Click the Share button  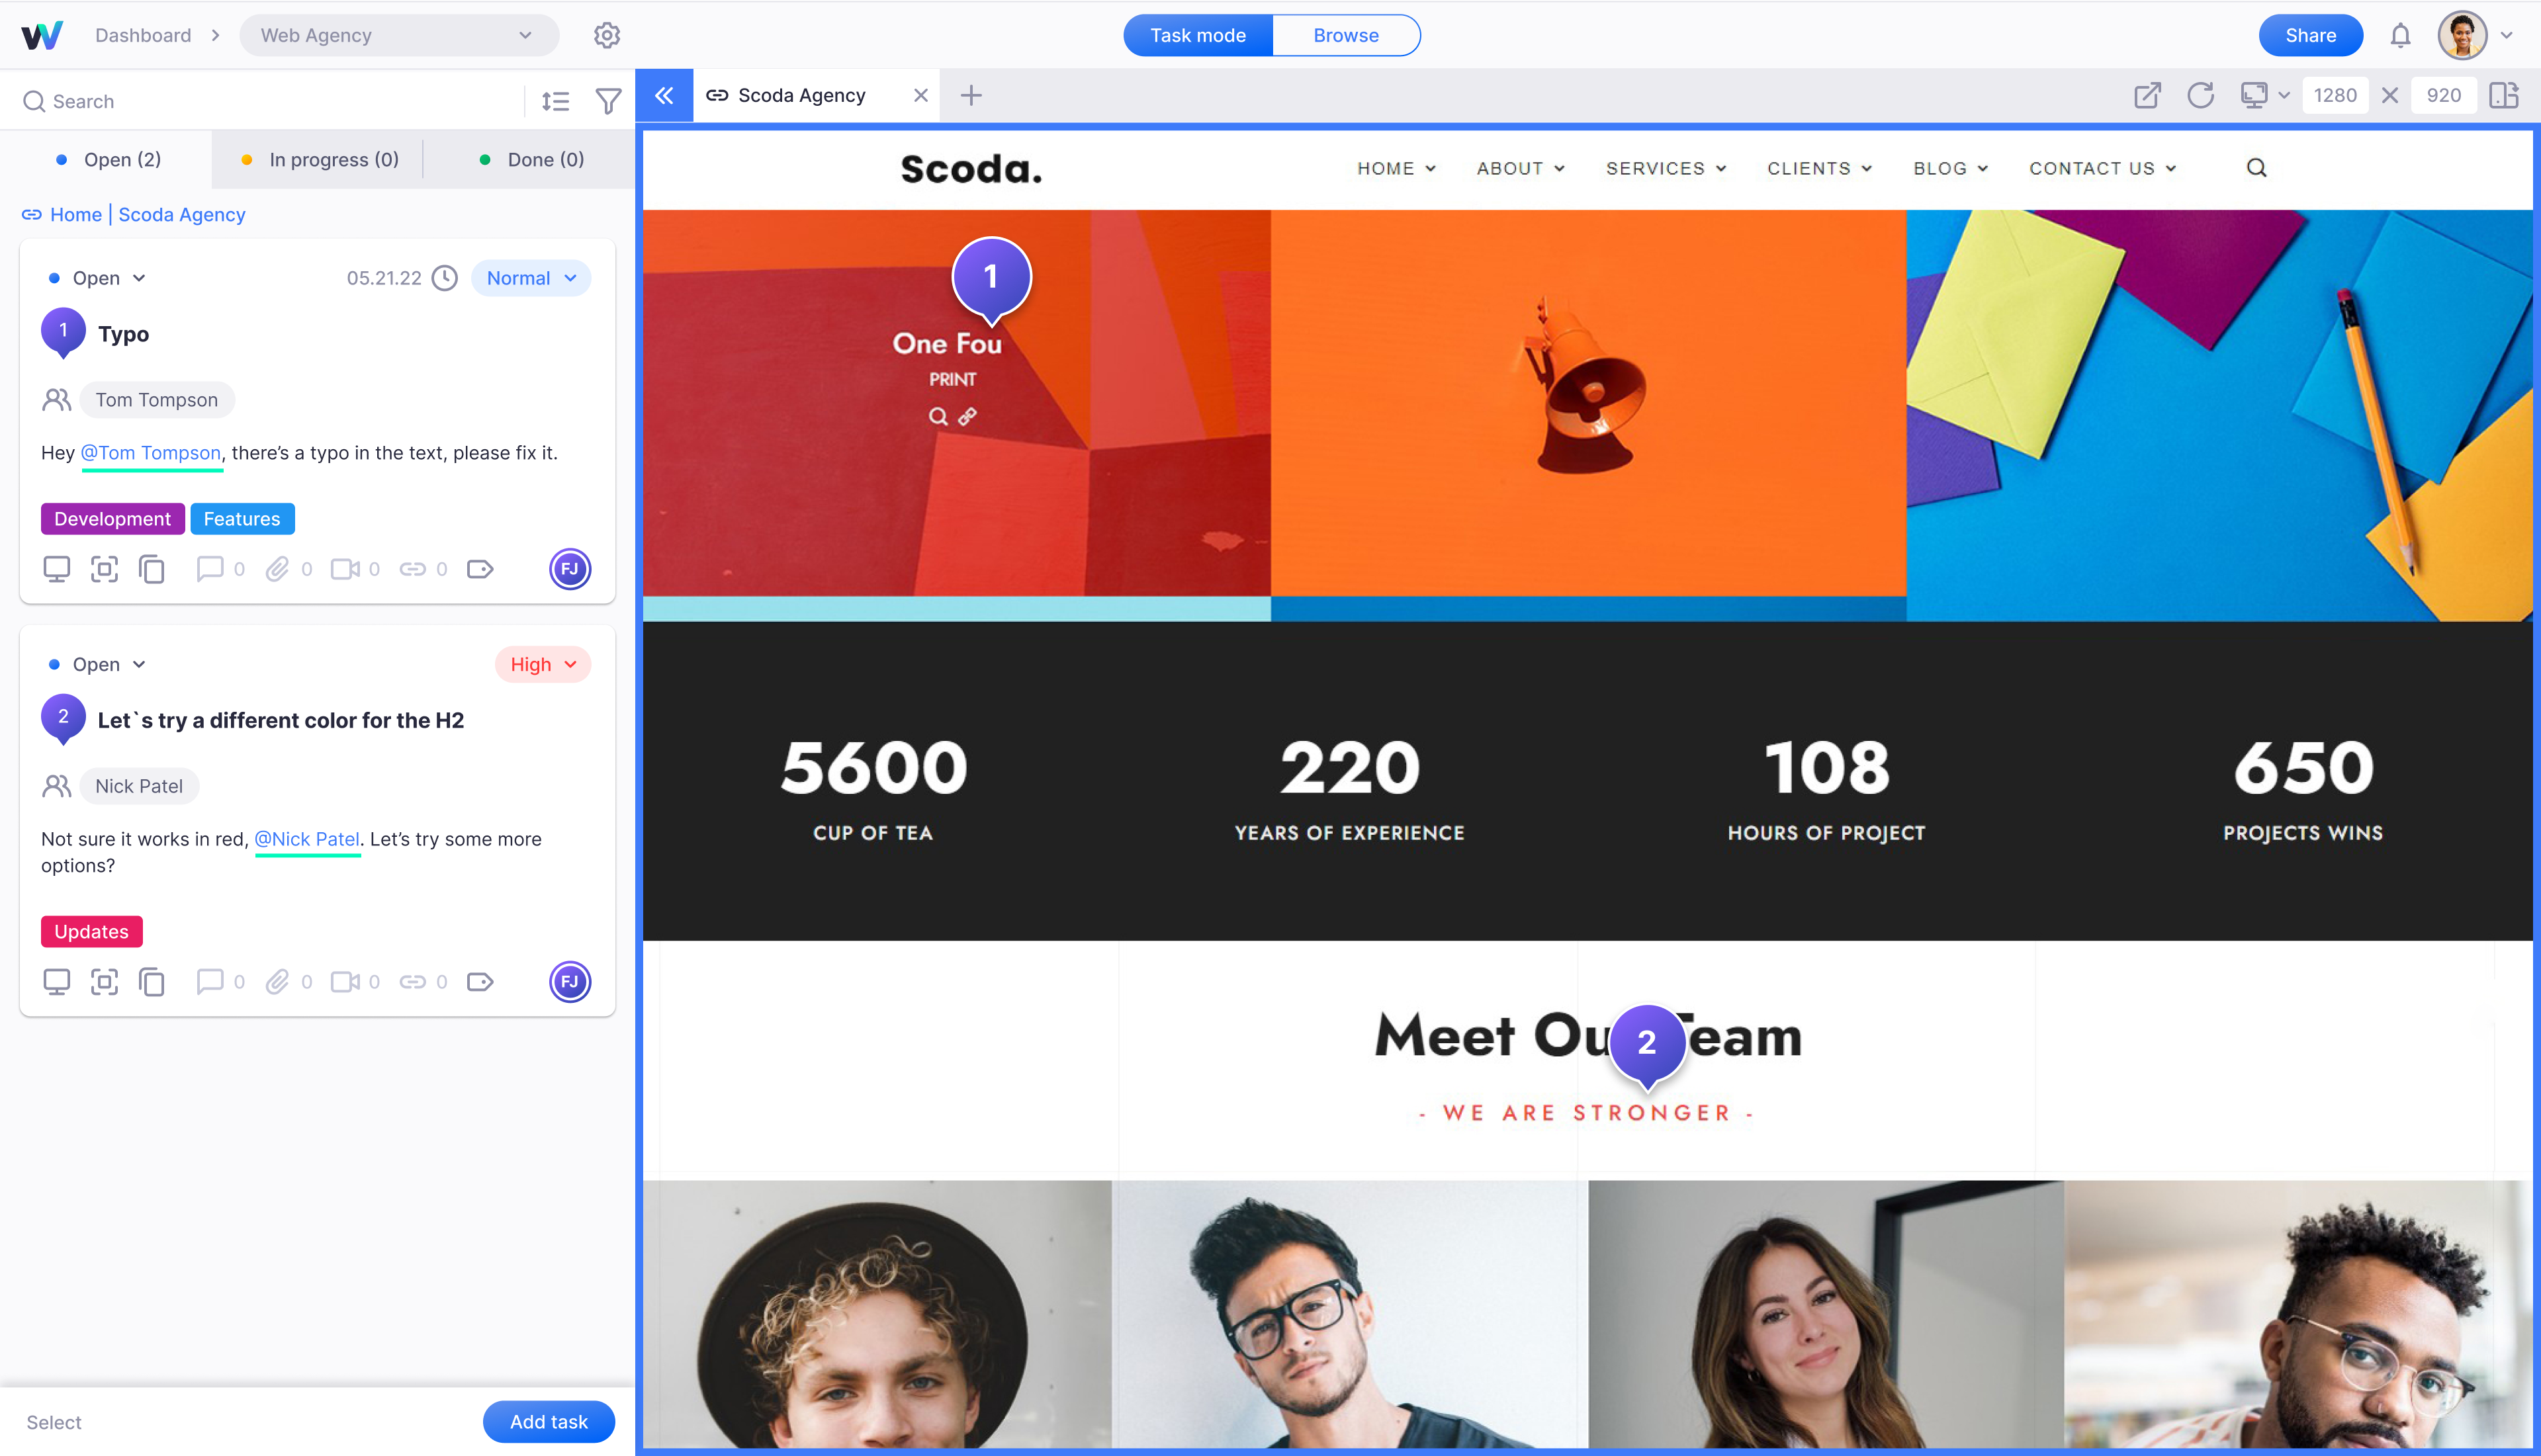(x=2310, y=35)
